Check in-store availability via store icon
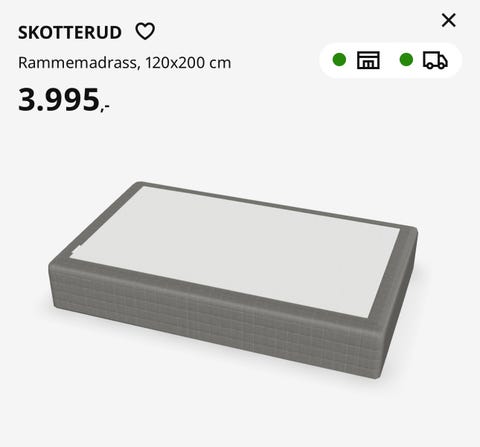 (368, 60)
